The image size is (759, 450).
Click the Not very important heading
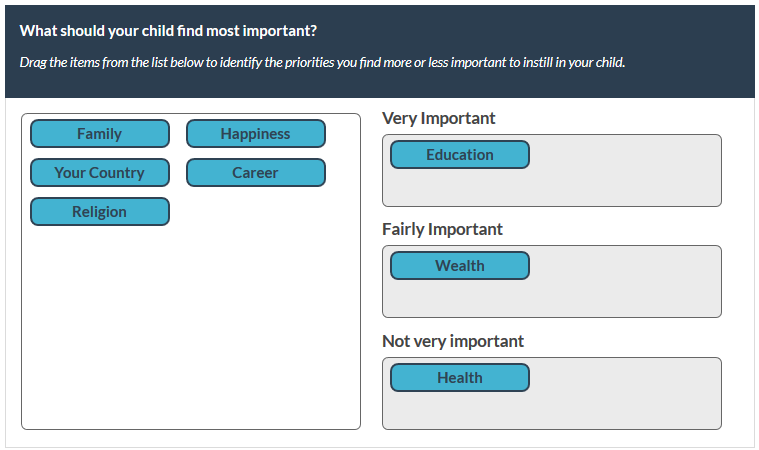coord(453,341)
